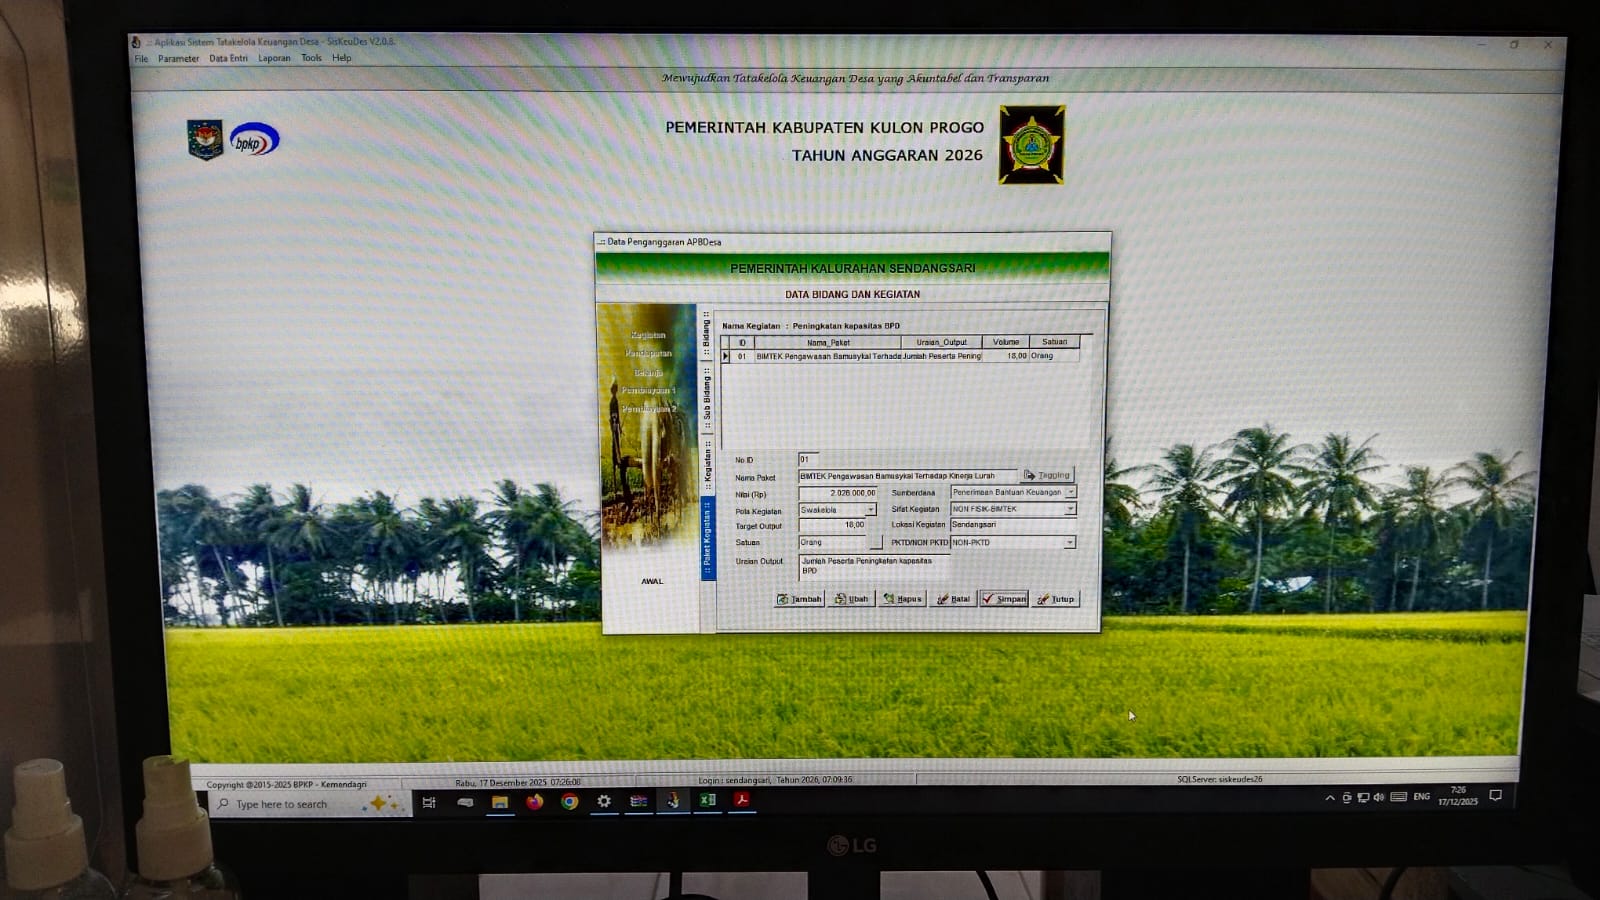The height and width of the screenshot is (900, 1600).
Task: Open the Sifat Kegiatan combo box
Action: (1070, 509)
